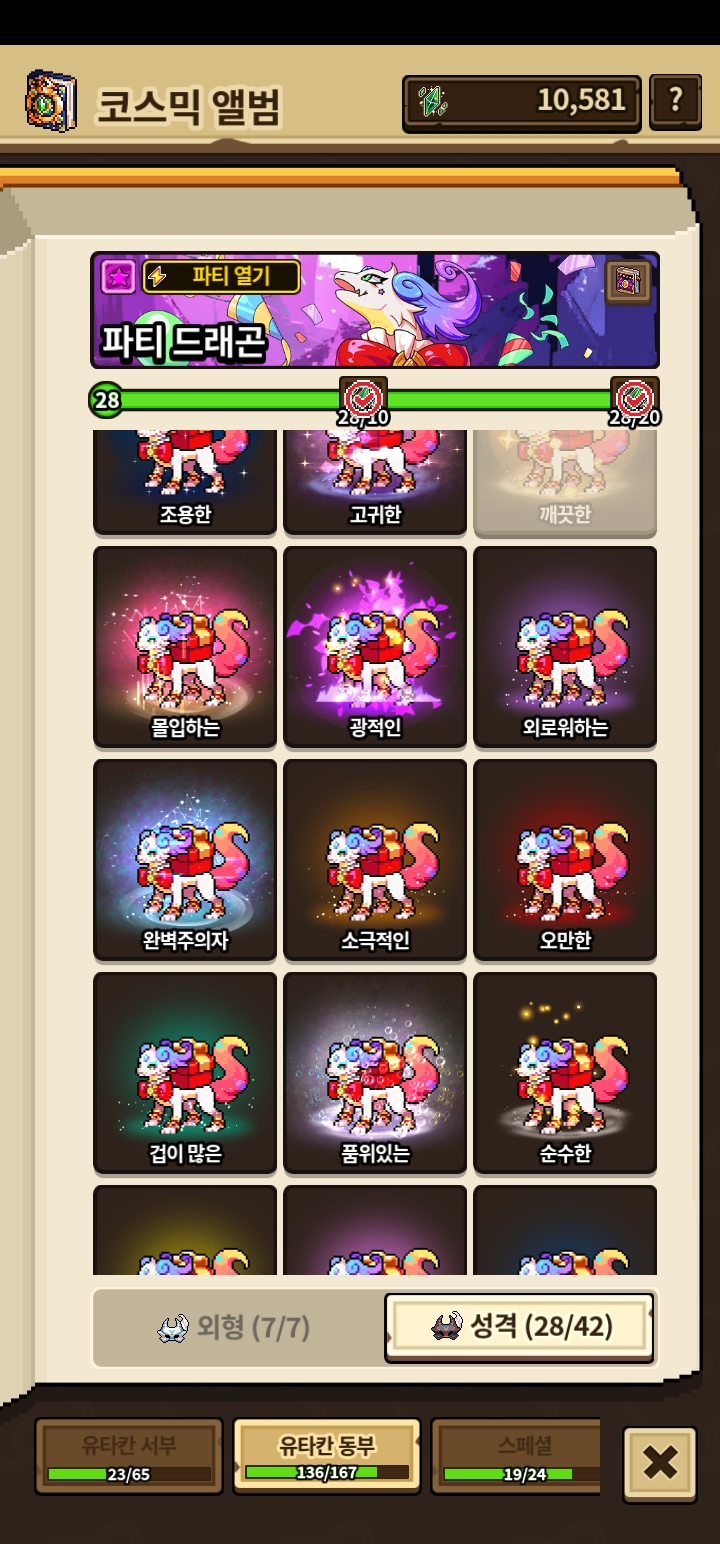Tap the purple star badge on banner
720x1544 pixels.
(119, 277)
